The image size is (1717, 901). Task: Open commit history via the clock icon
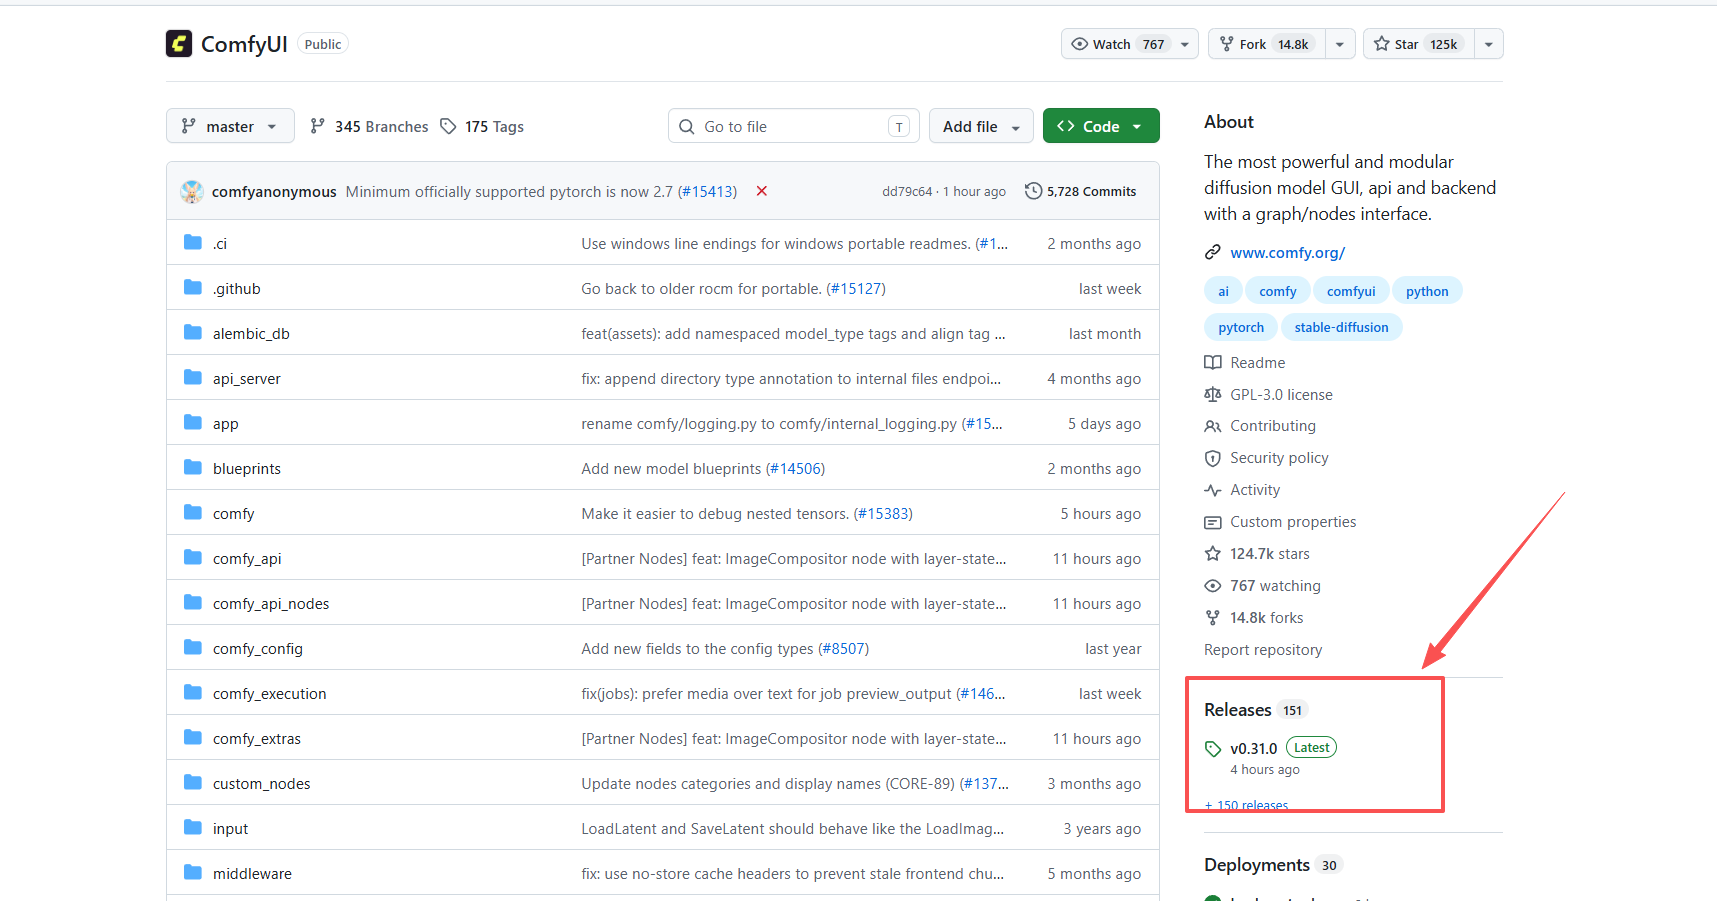[1033, 191]
